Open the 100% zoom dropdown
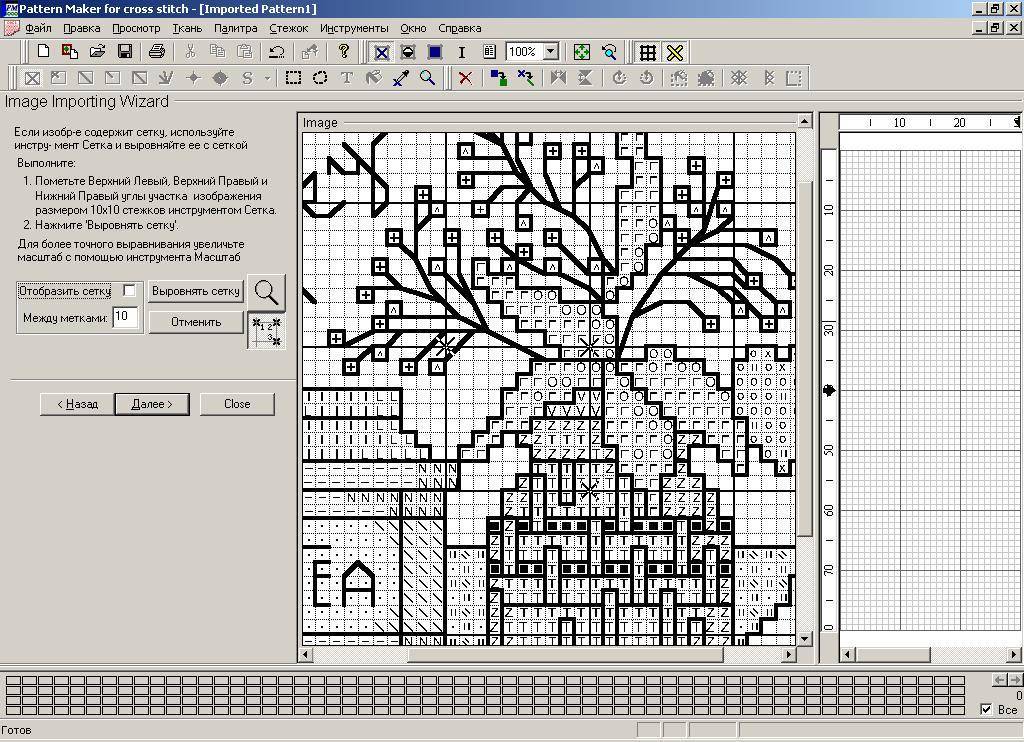 tap(551, 52)
